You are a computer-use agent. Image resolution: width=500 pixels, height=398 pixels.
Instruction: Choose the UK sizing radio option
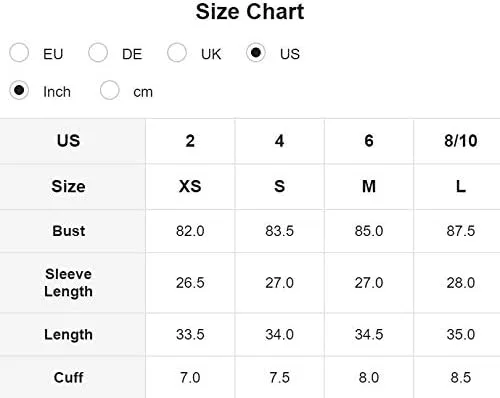point(177,53)
